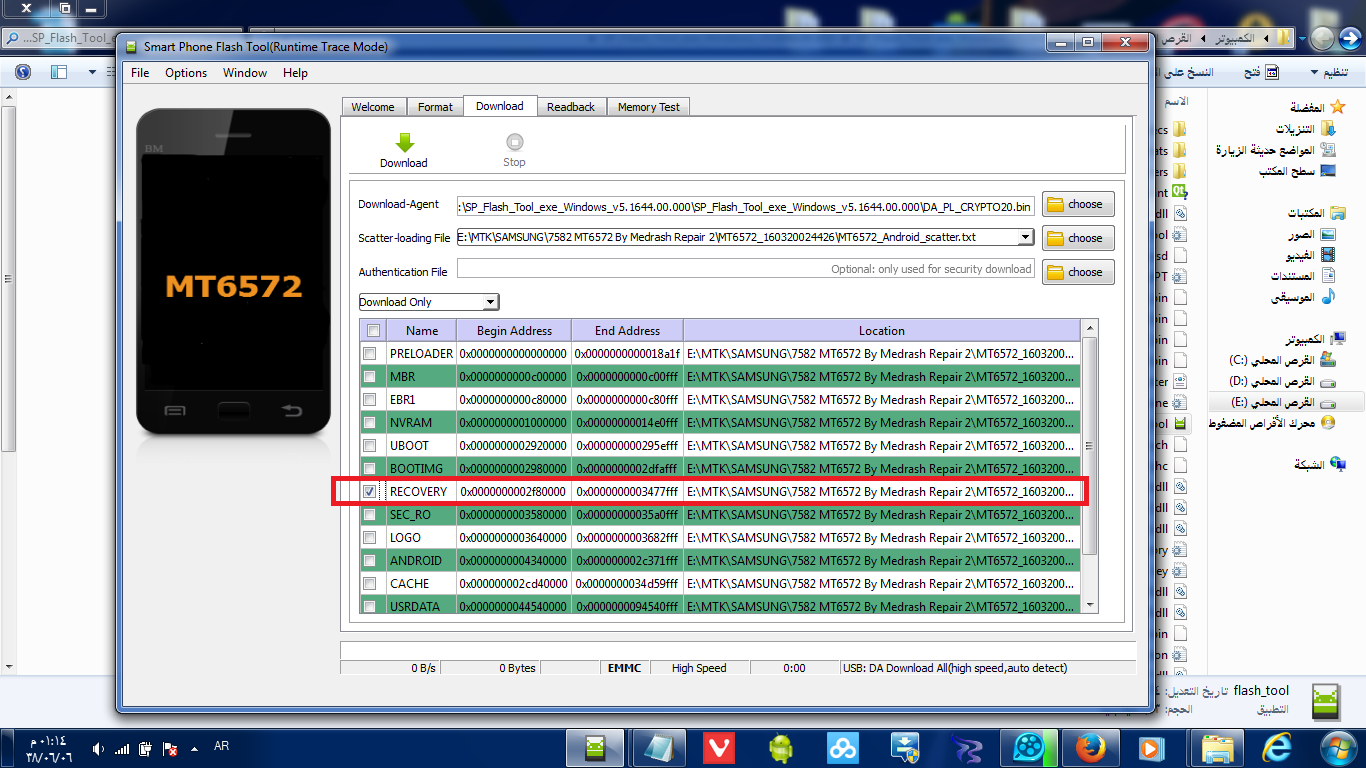Open Windows Explorer from the taskbar
Image resolution: width=1366 pixels, height=768 pixels.
click(x=1217, y=747)
